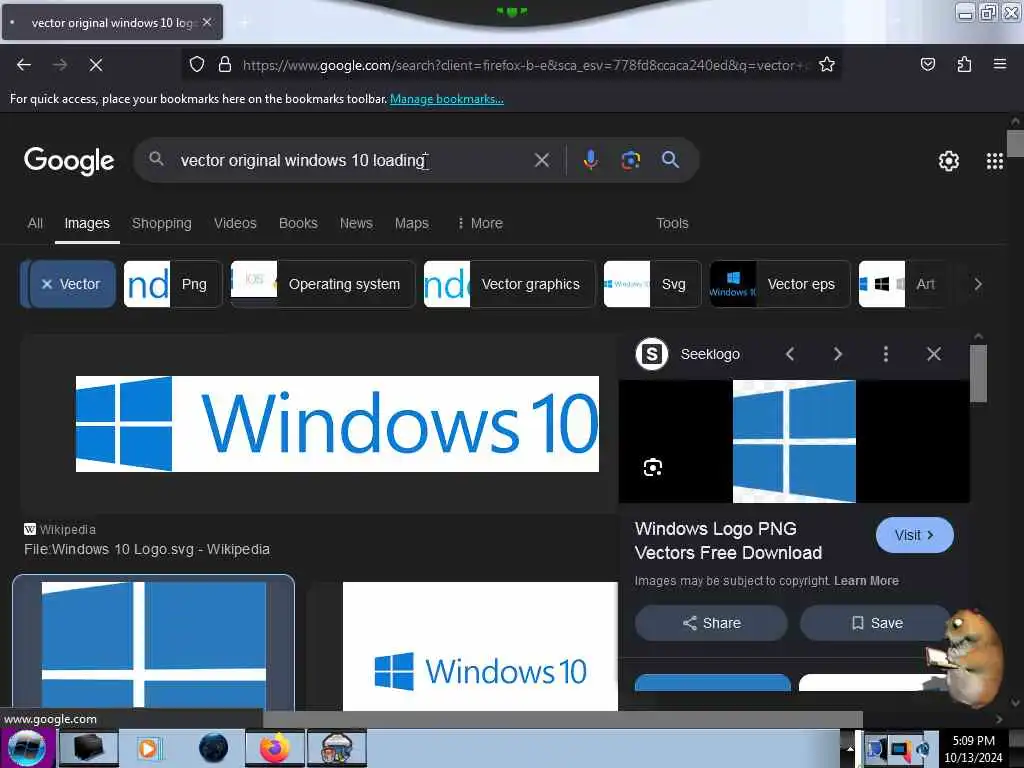Open Firefox from the taskbar
This screenshot has height=768, width=1024.
[x=275, y=748]
